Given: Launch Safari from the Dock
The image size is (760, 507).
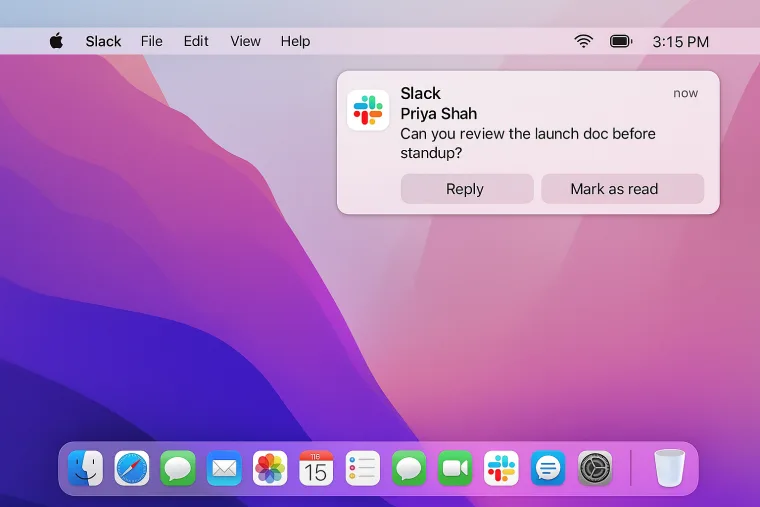Looking at the screenshot, I should [132, 468].
